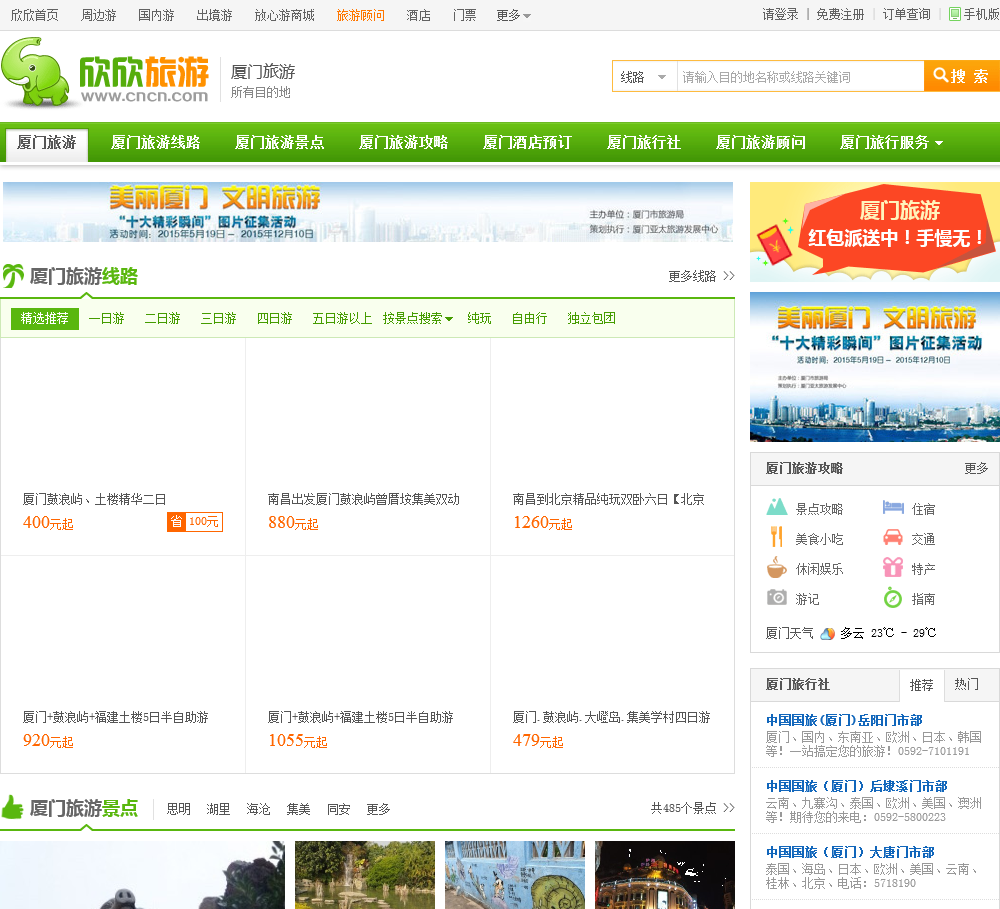Filter attractions by 思明 district
Screen dimensions: 1000x909
point(179,809)
